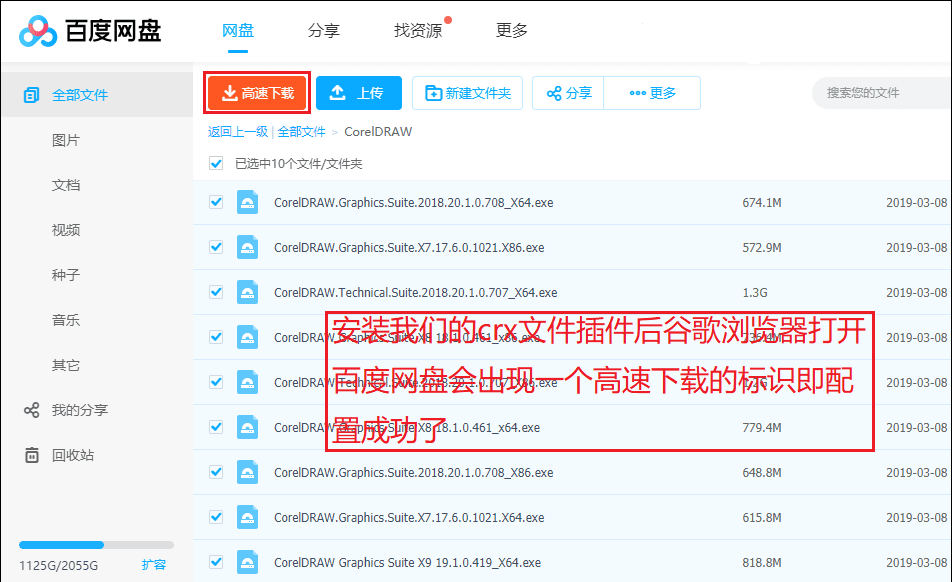The image size is (952, 582).
Task: Open the 网盘 tab
Action: [x=238, y=30]
